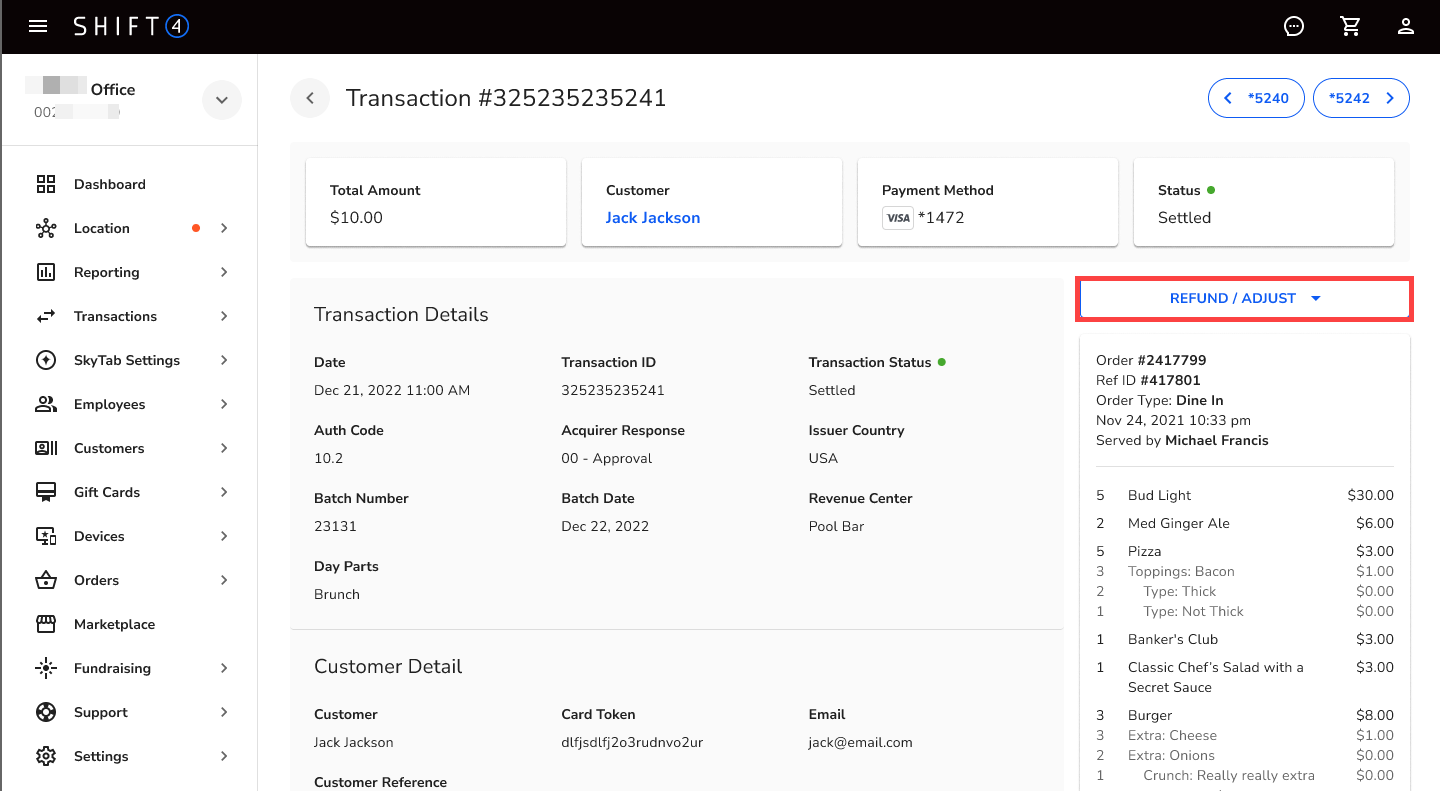Select the Dashboard grid icon
Image resolution: width=1440 pixels, height=791 pixels.
(45, 184)
